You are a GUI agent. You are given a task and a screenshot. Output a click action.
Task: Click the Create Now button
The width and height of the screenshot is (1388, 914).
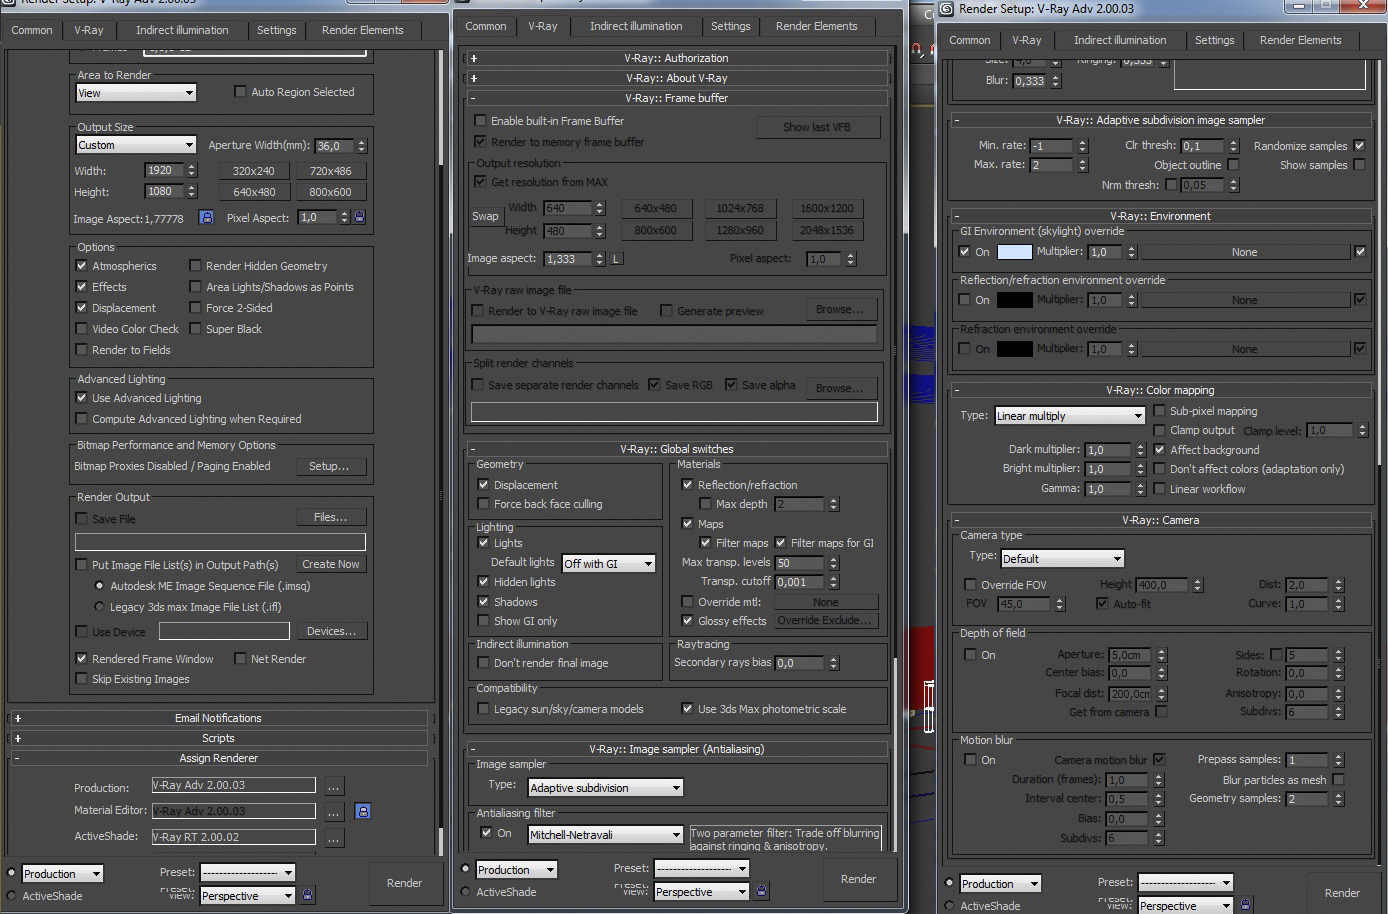click(x=331, y=564)
